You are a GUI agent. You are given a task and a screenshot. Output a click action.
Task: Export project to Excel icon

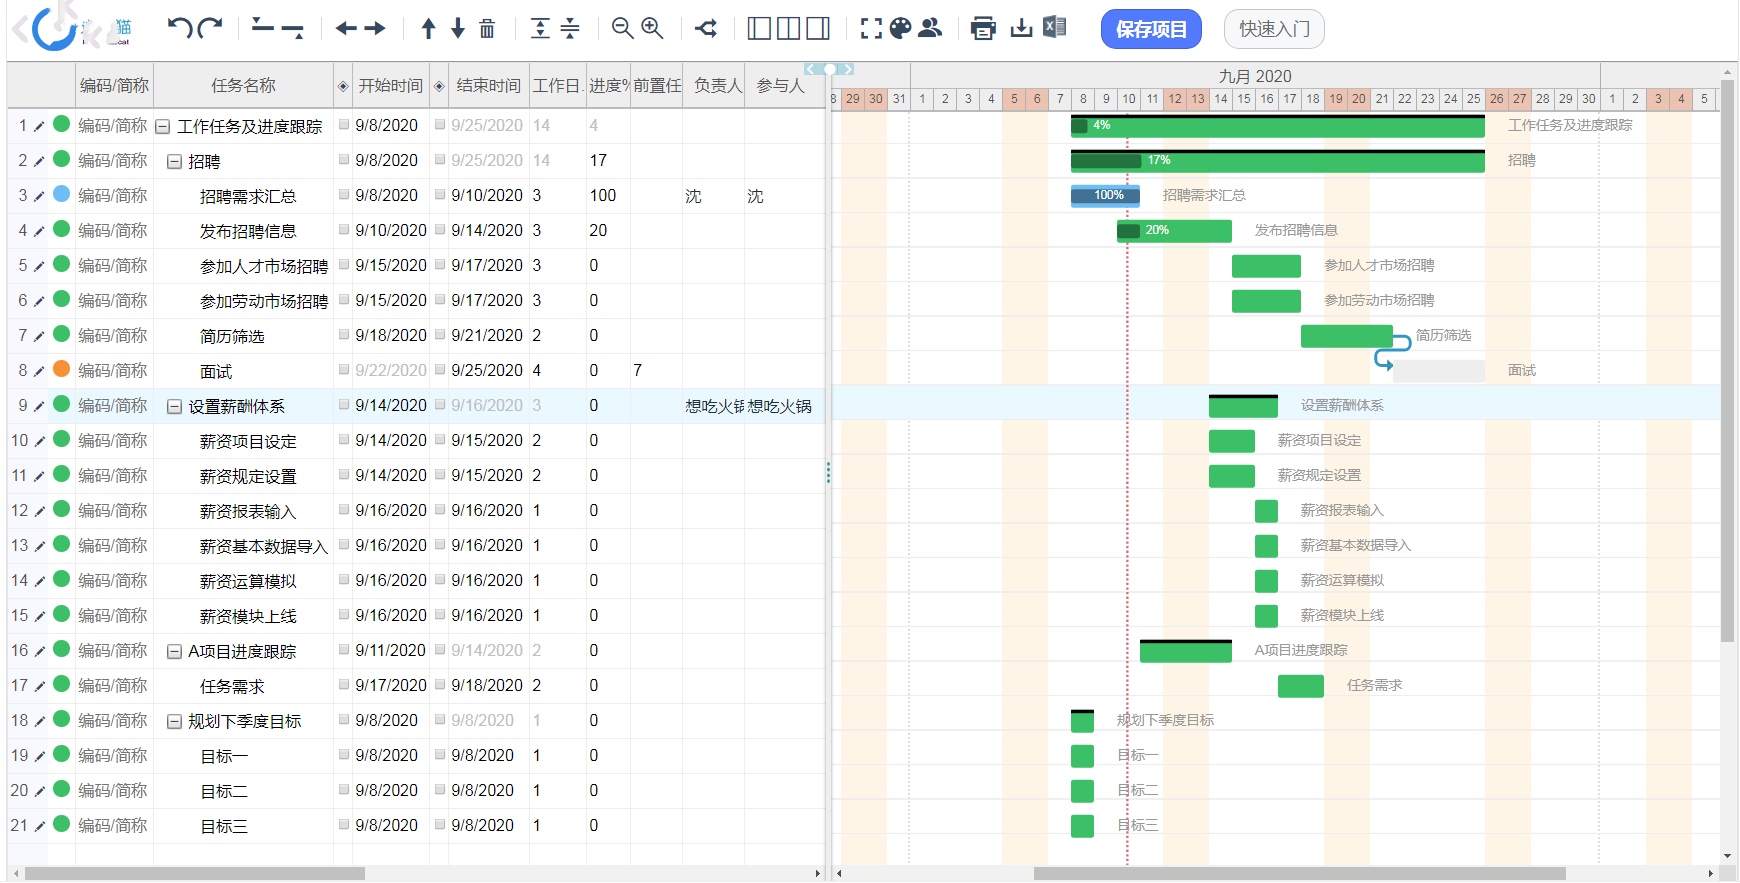[1054, 27]
